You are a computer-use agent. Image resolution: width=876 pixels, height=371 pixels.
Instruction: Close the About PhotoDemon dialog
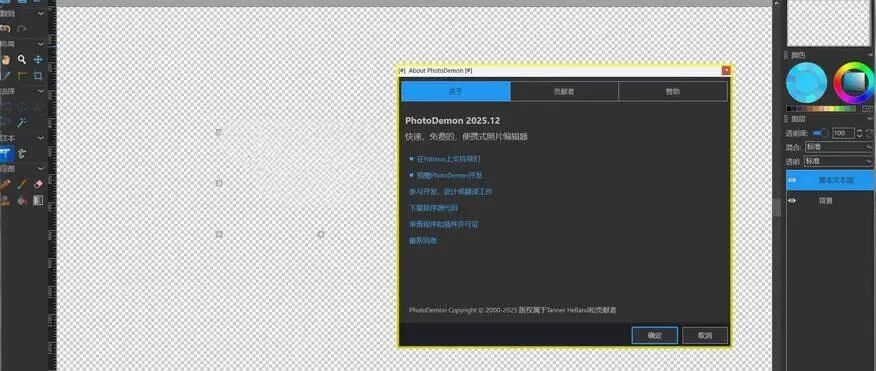[726, 71]
